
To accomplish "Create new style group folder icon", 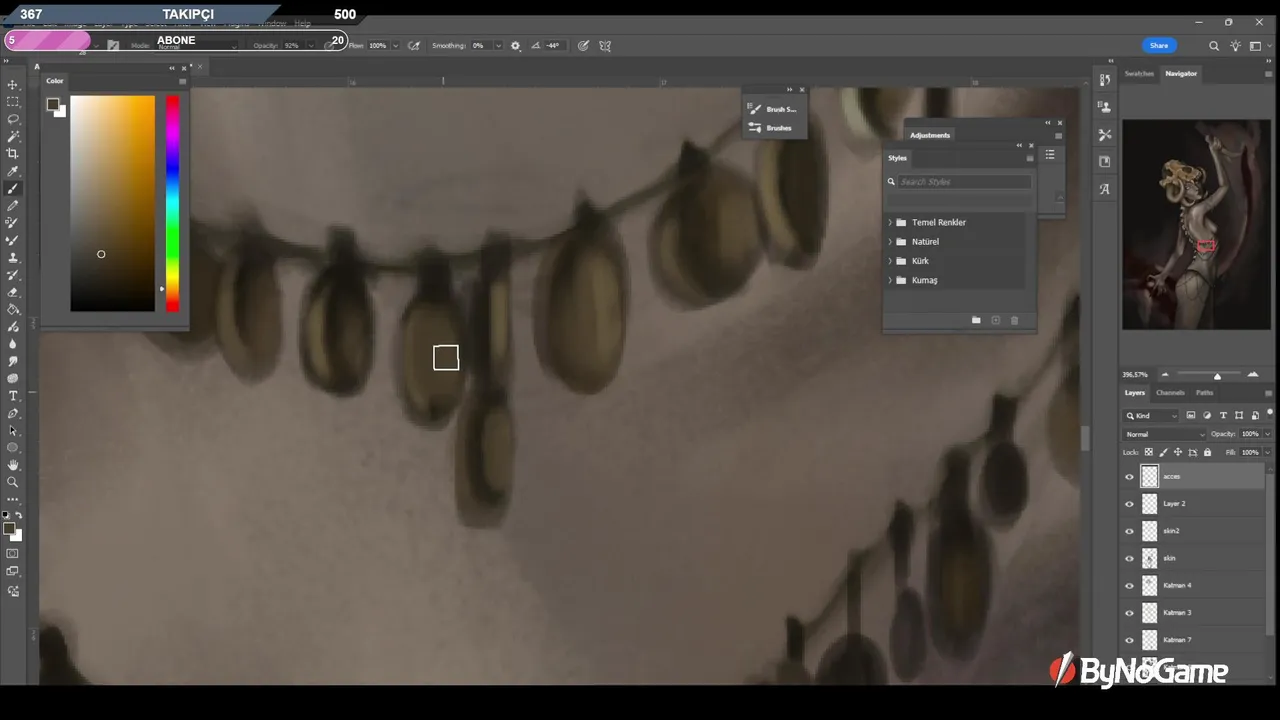I will pos(976,320).
